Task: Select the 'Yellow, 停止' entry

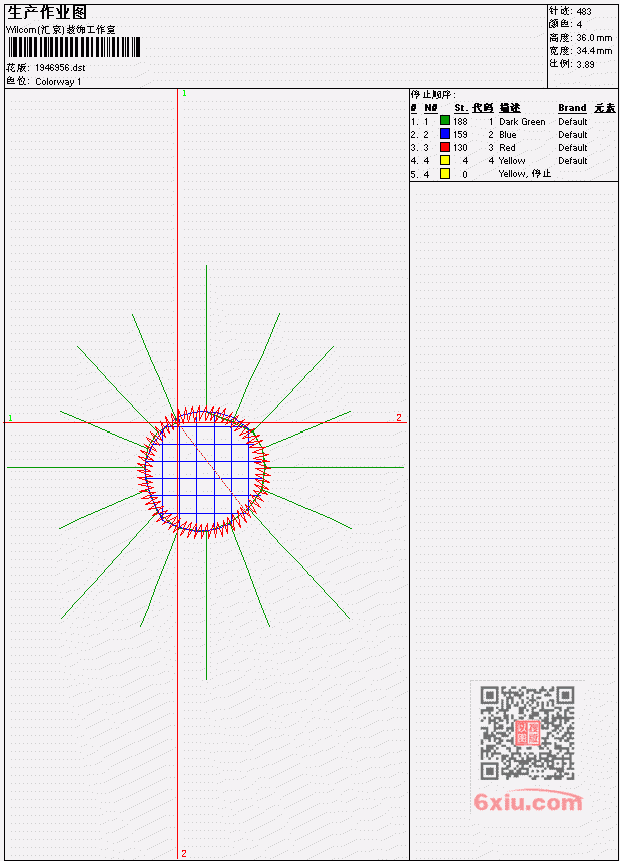Action: click(x=524, y=174)
